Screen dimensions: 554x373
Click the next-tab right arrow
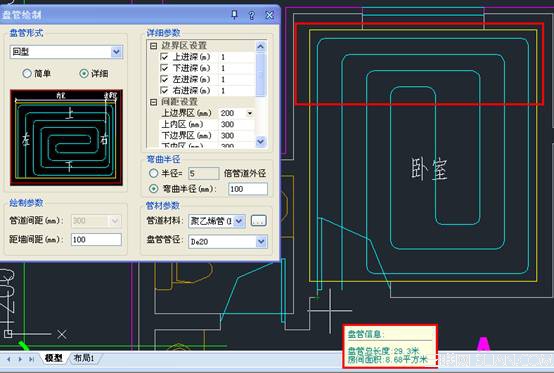(20, 359)
